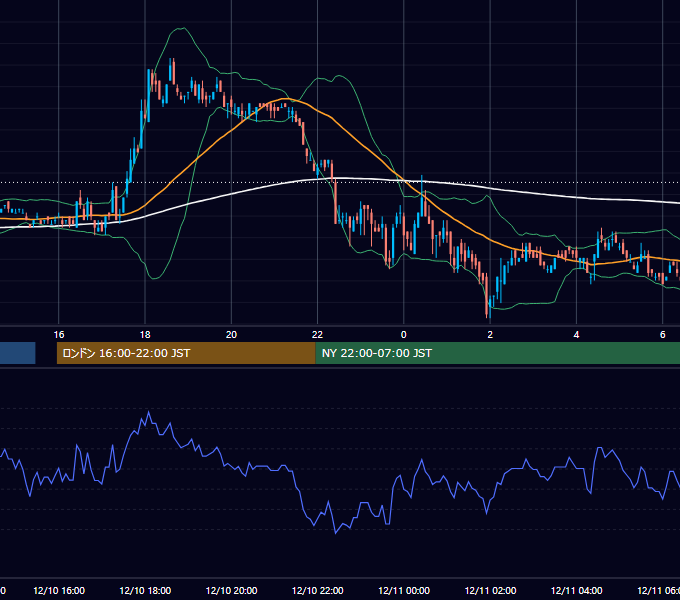Click the 12/11 02:00 time axis label
This screenshot has width=680, height=600.
490,590
